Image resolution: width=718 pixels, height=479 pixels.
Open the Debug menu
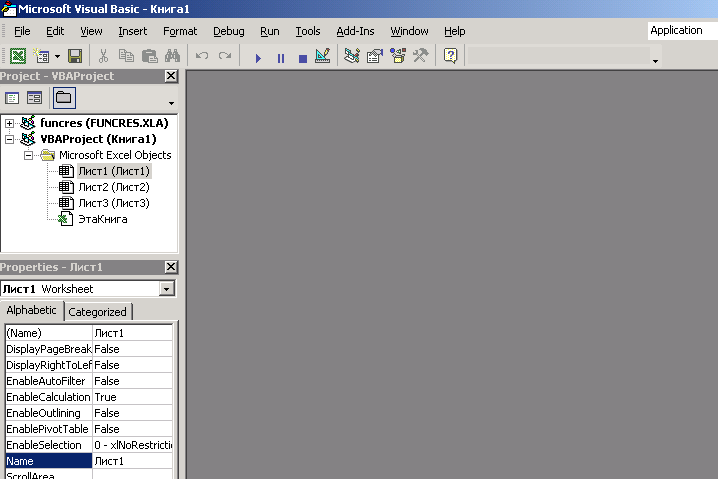(x=228, y=31)
